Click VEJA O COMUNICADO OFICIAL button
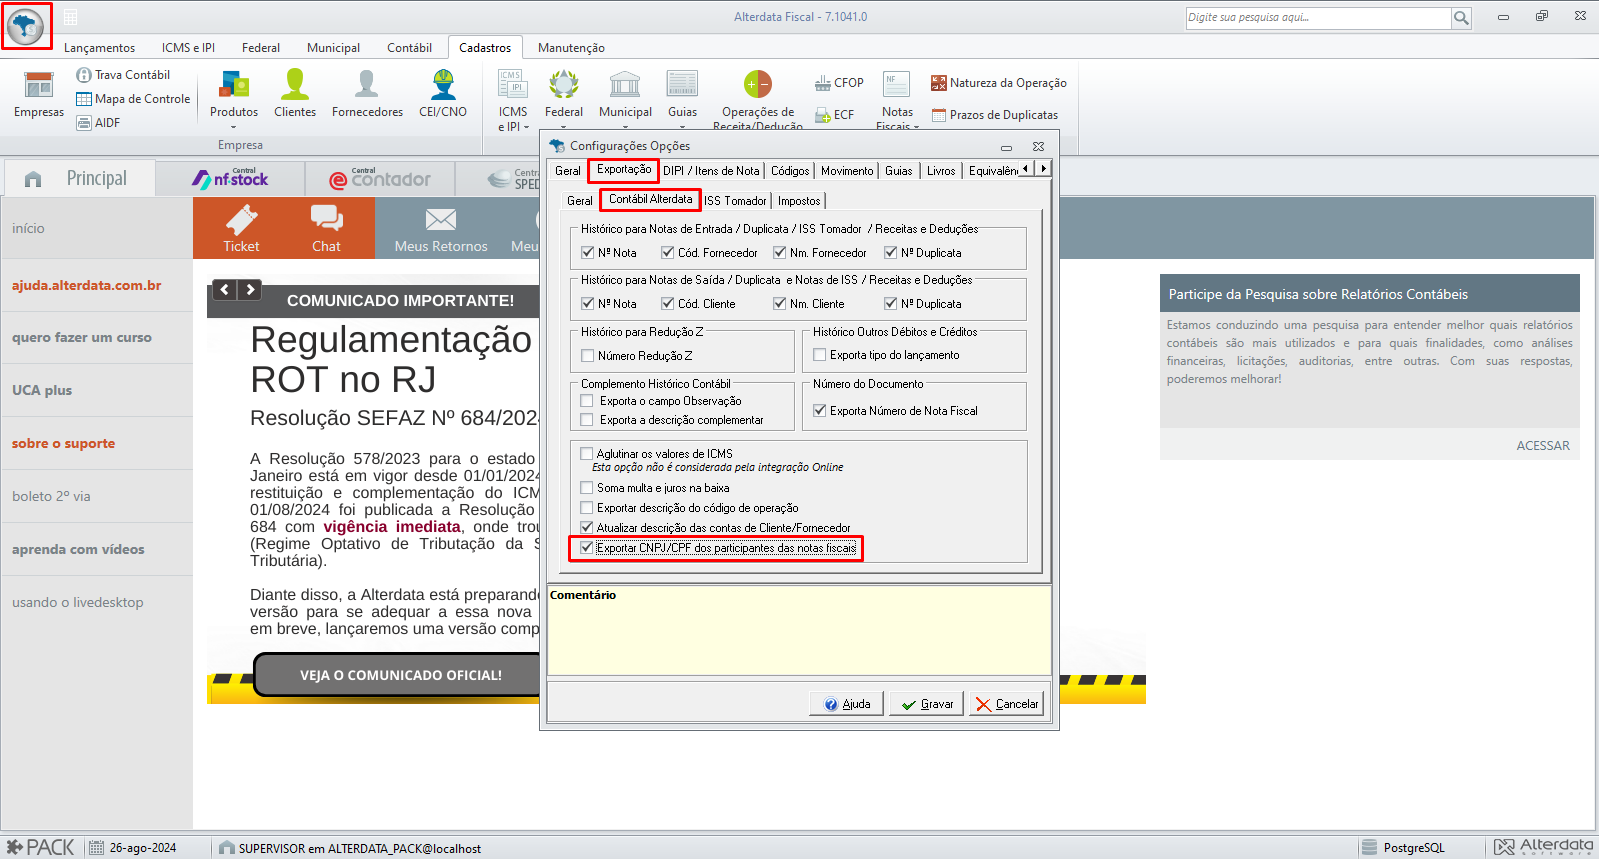Screen dimensions: 1599x859 coord(401,675)
